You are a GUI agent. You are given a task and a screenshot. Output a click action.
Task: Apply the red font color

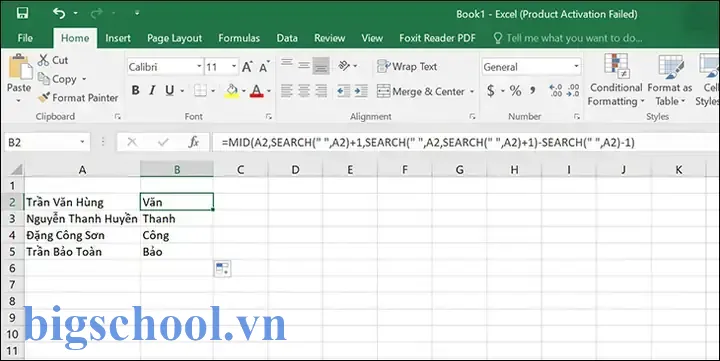click(x=257, y=91)
